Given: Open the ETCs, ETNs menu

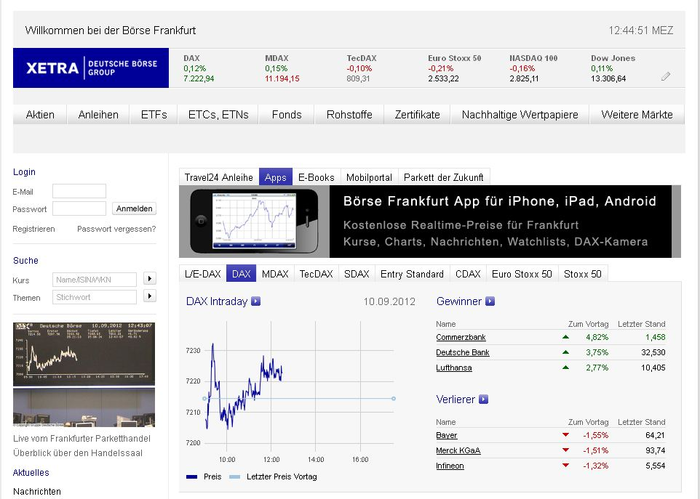Looking at the screenshot, I should 218,115.
